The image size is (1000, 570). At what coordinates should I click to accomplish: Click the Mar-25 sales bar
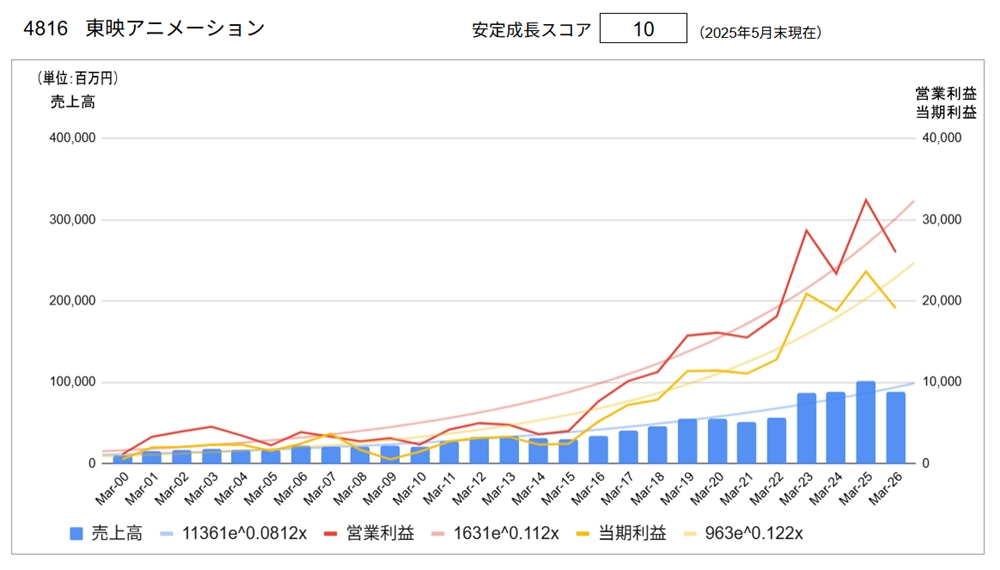[x=865, y=422]
